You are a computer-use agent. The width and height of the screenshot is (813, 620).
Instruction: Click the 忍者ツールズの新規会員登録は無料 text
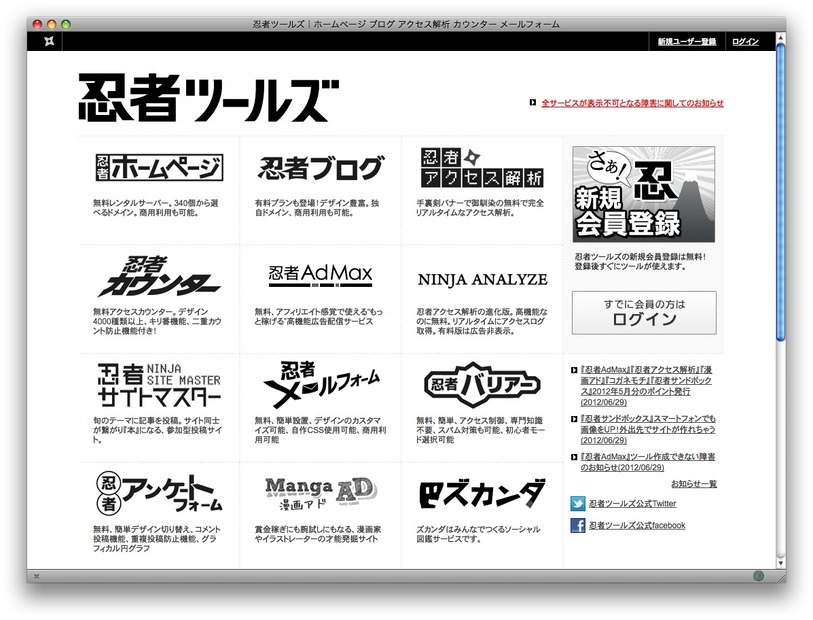coord(640,261)
